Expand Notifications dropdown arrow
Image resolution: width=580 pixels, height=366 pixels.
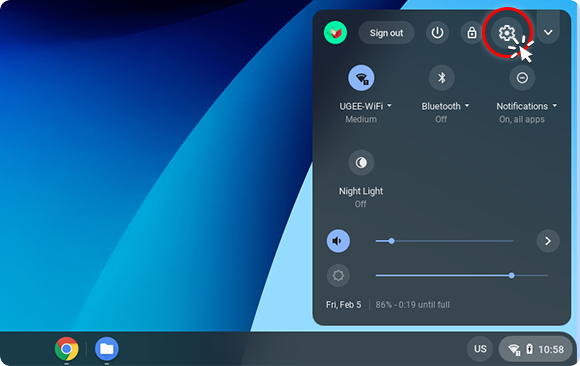tap(554, 106)
